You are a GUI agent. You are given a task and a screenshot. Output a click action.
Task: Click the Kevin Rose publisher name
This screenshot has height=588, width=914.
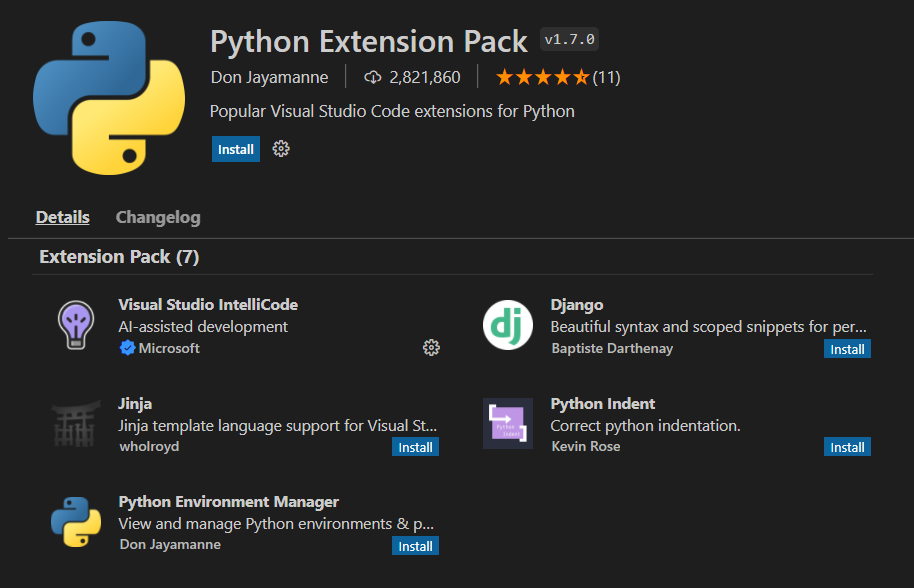(586, 446)
